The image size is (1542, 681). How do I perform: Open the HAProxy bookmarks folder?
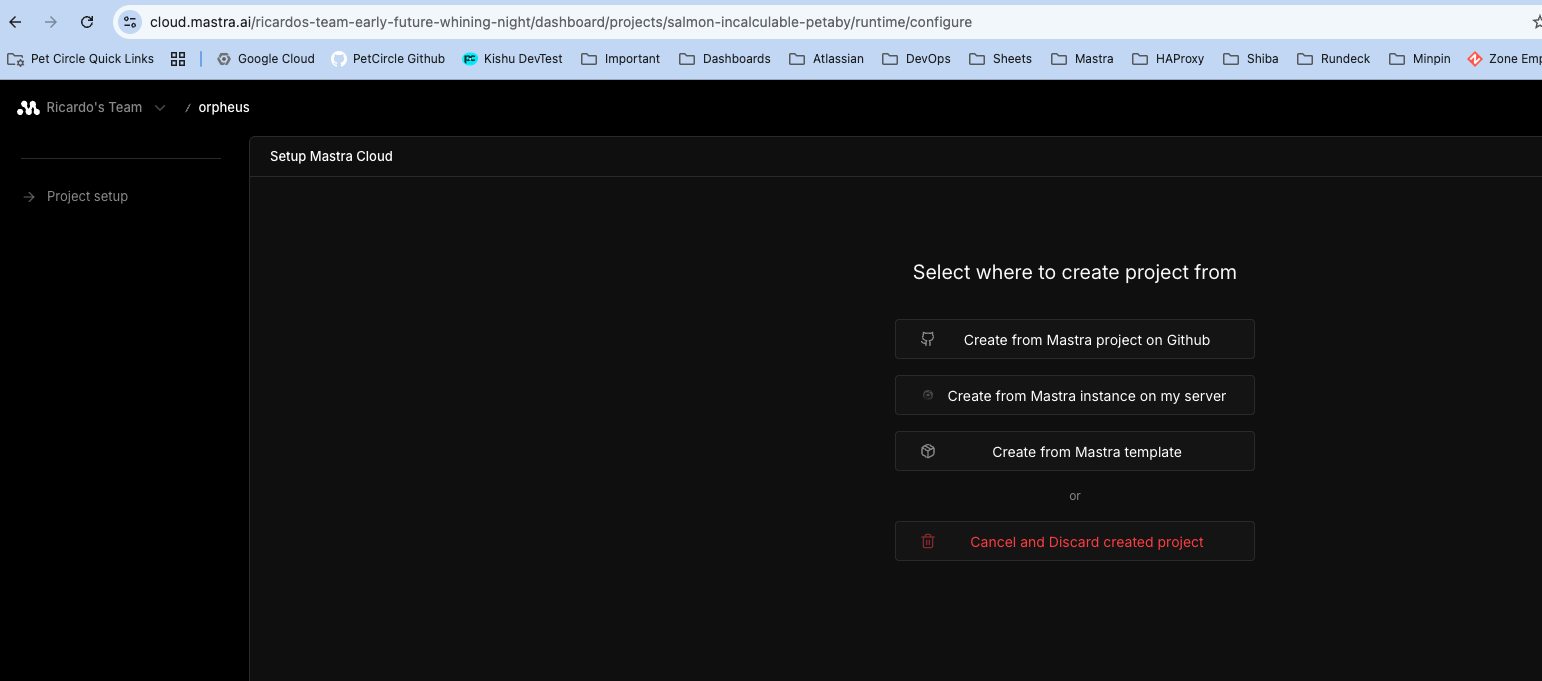point(1167,59)
